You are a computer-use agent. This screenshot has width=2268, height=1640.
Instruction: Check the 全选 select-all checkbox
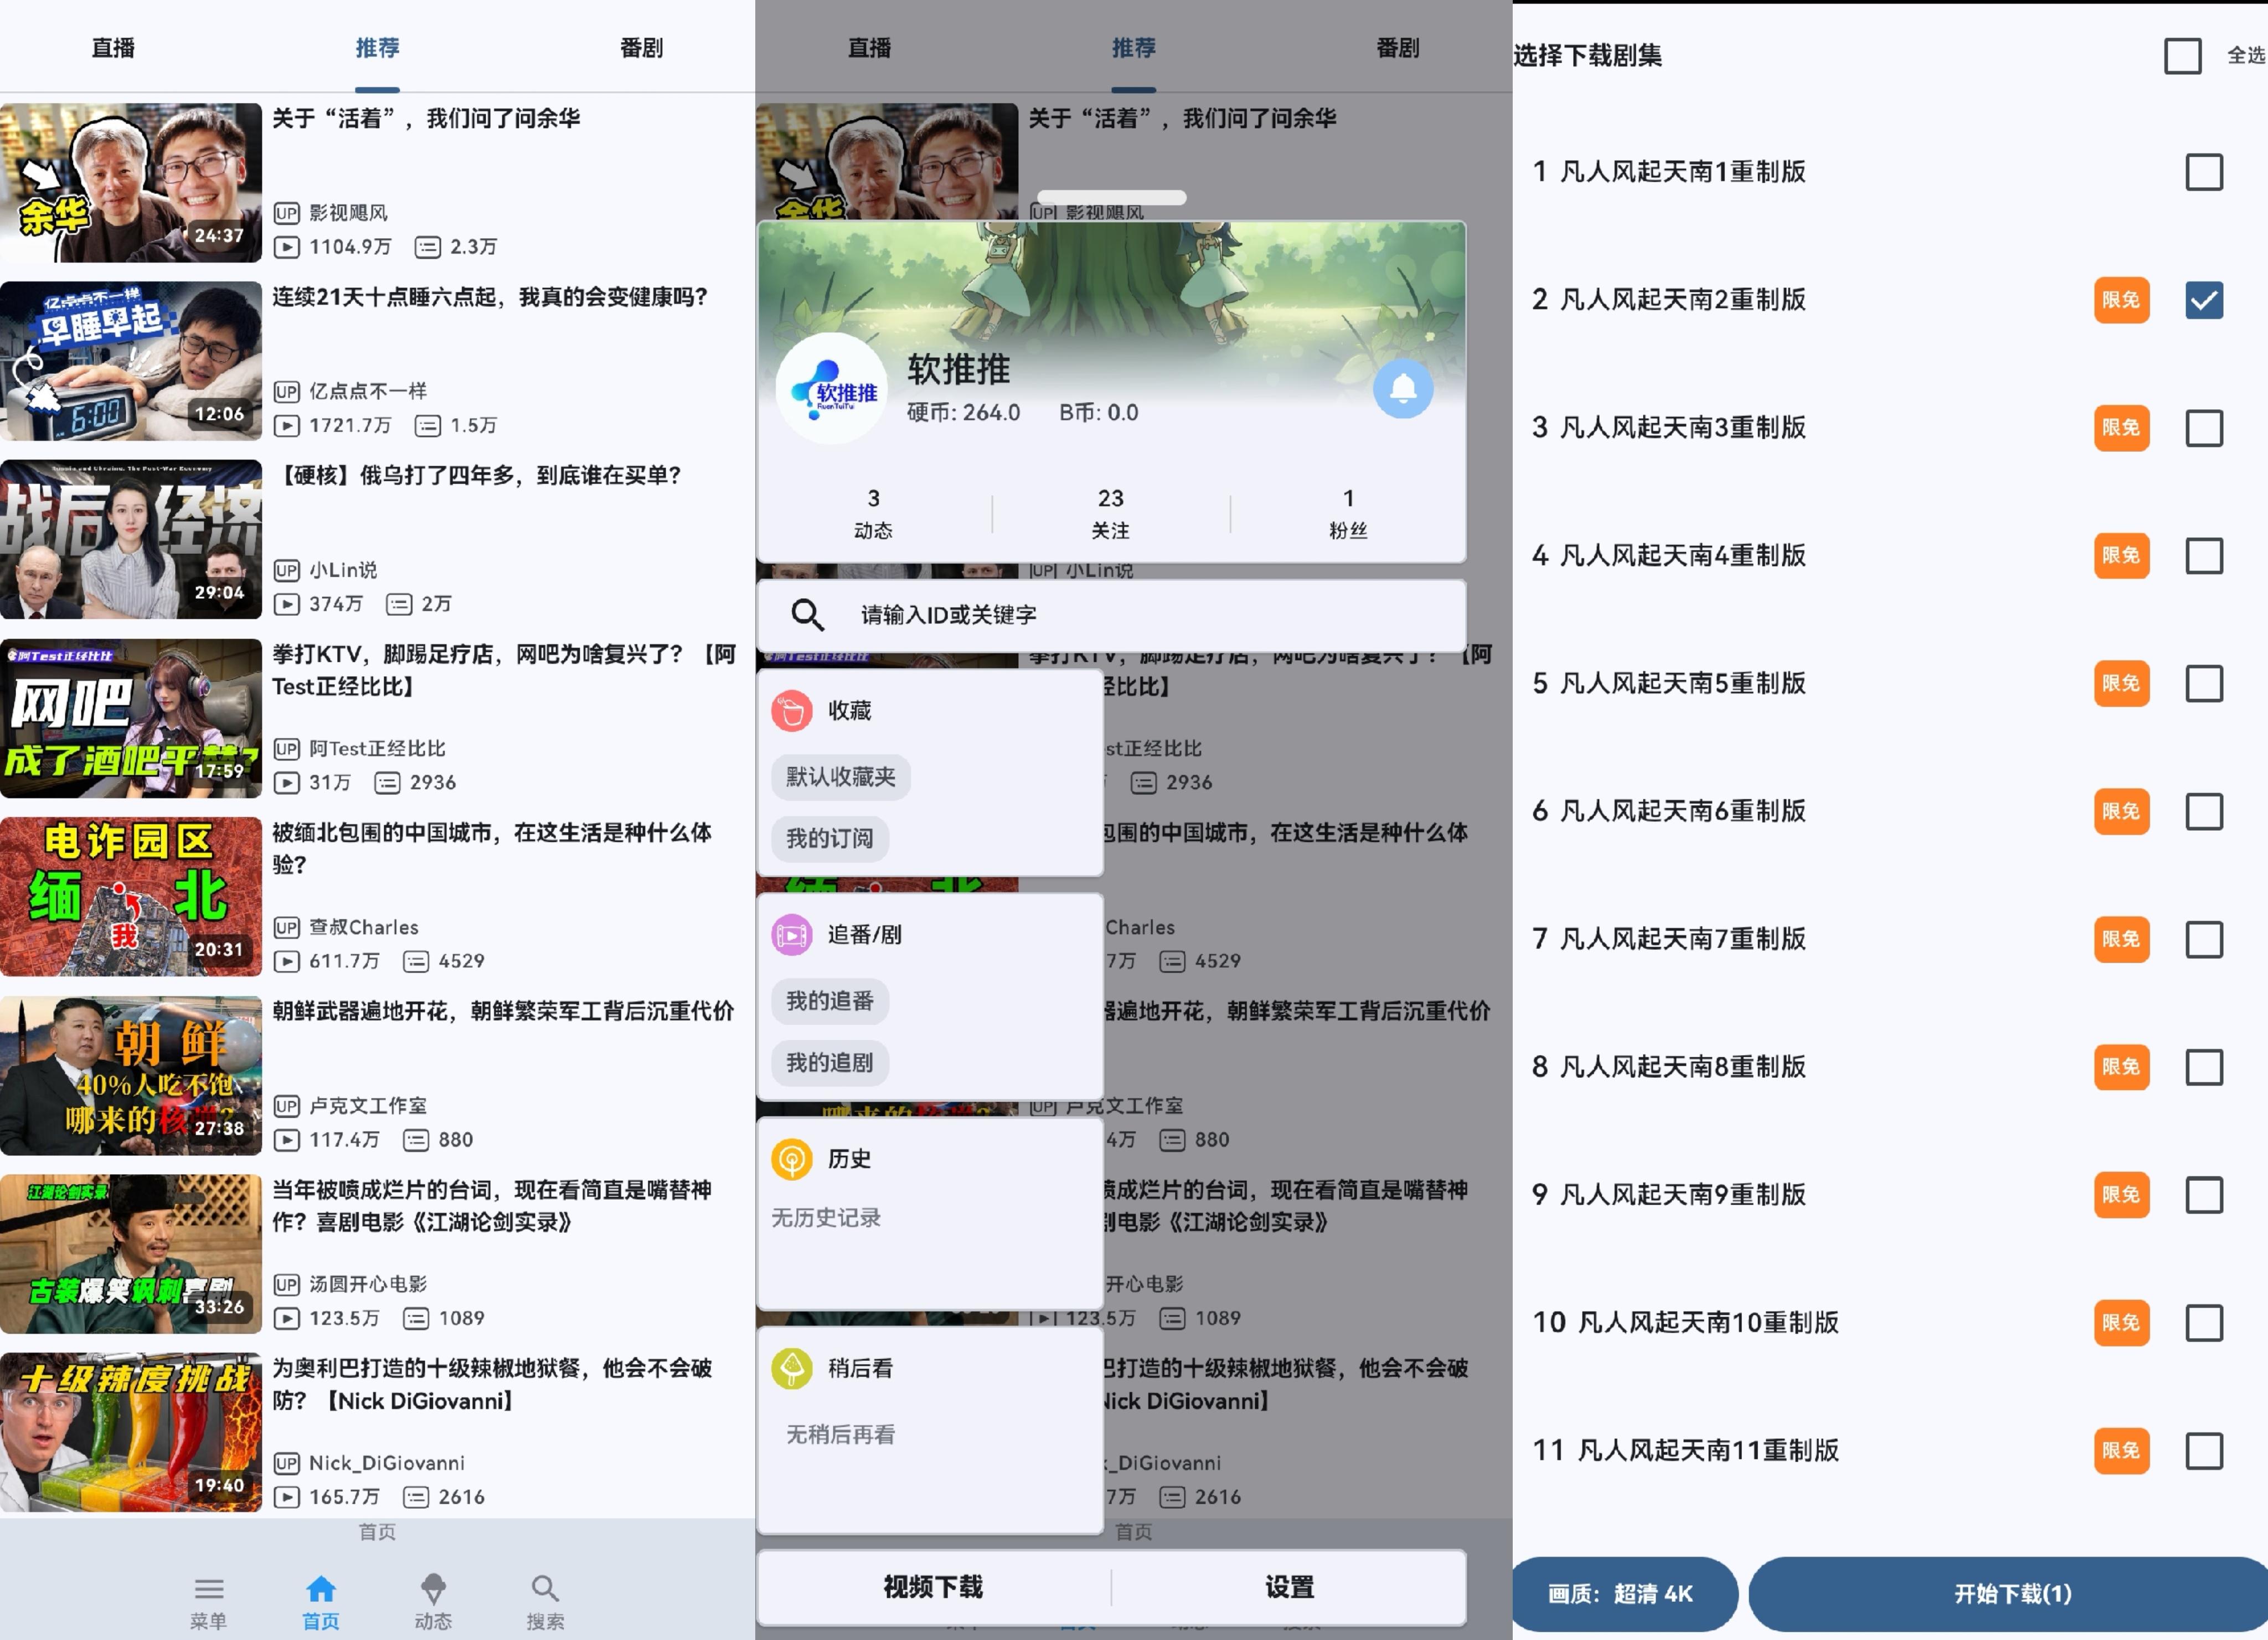click(x=2183, y=56)
